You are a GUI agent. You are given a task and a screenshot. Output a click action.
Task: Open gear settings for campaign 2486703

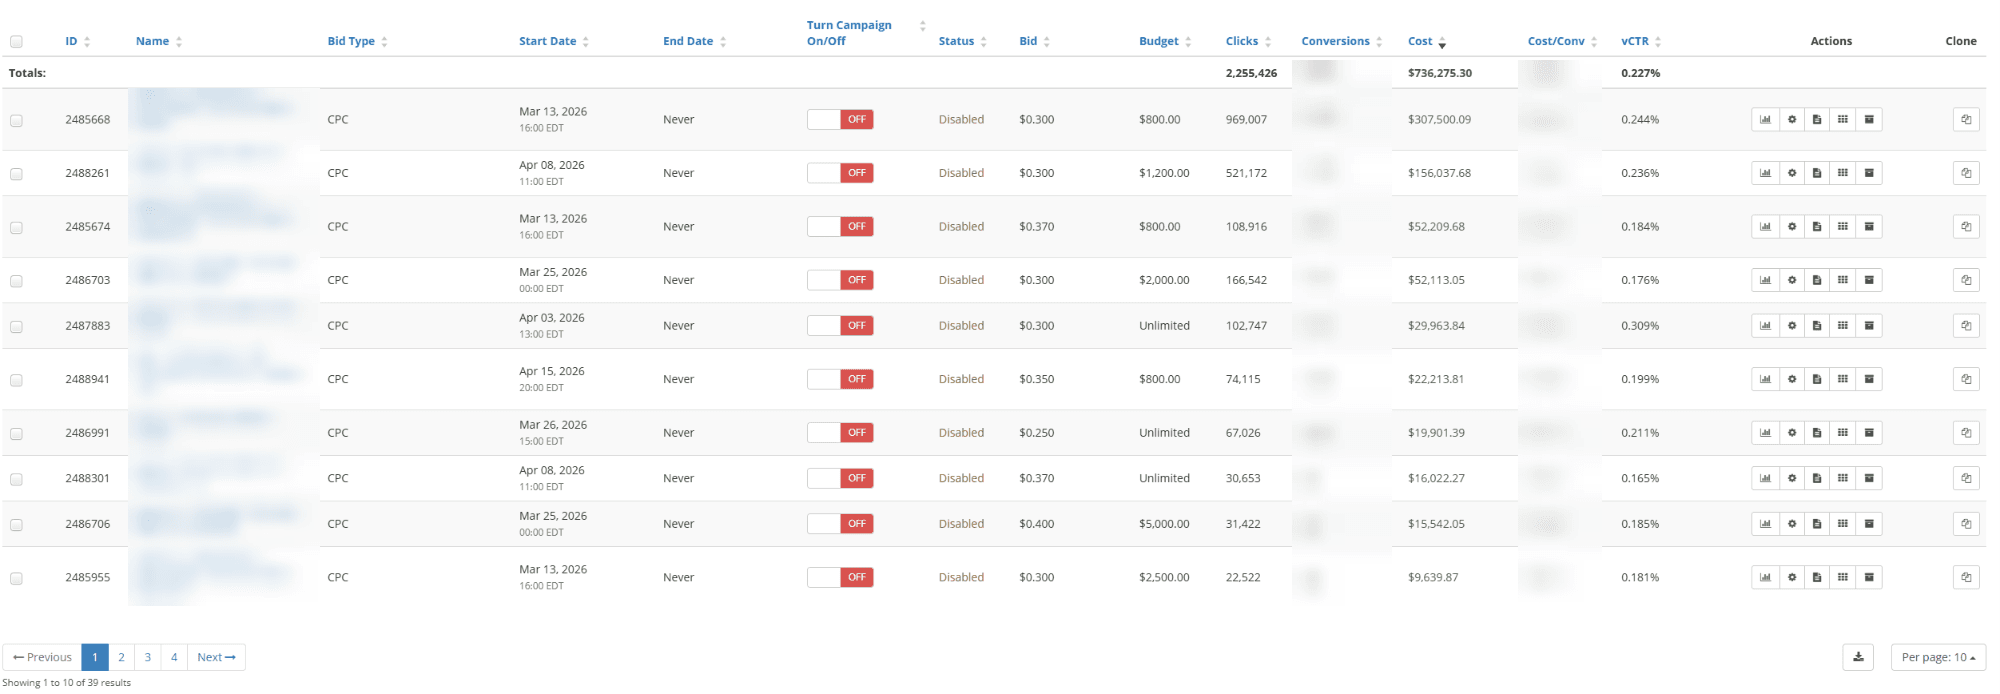click(1792, 280)
